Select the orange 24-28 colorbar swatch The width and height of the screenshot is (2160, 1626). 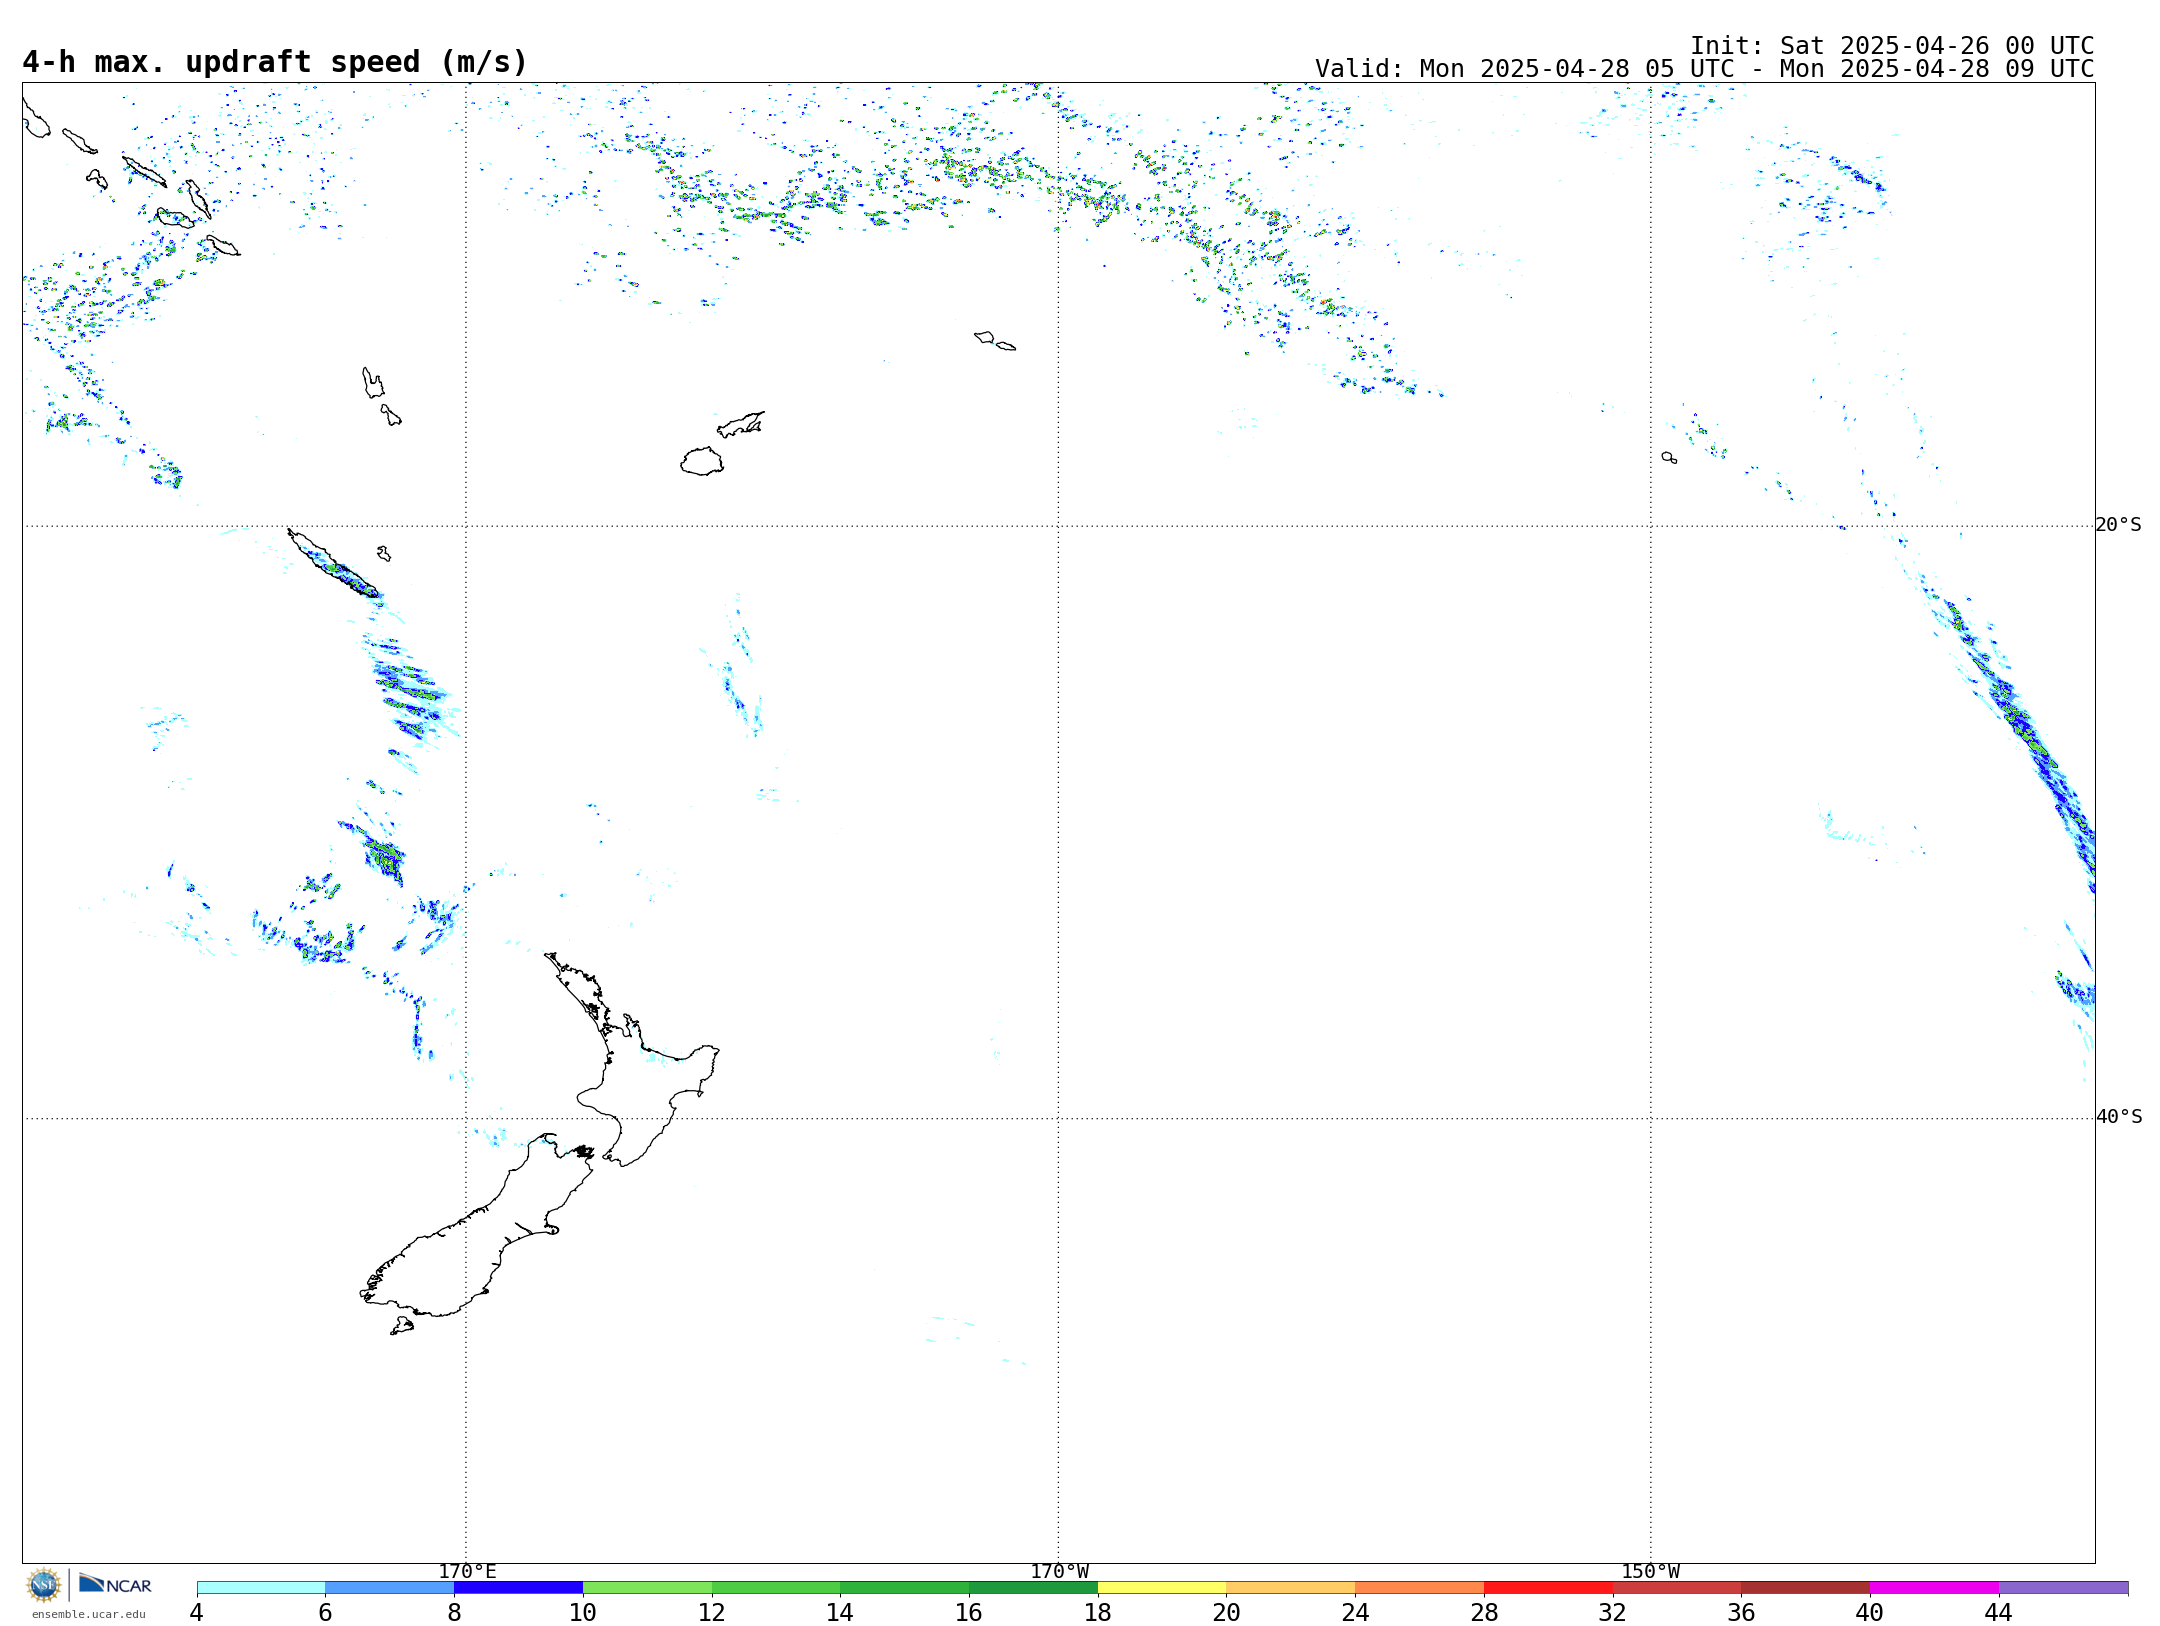(x=1420, y=1587)
